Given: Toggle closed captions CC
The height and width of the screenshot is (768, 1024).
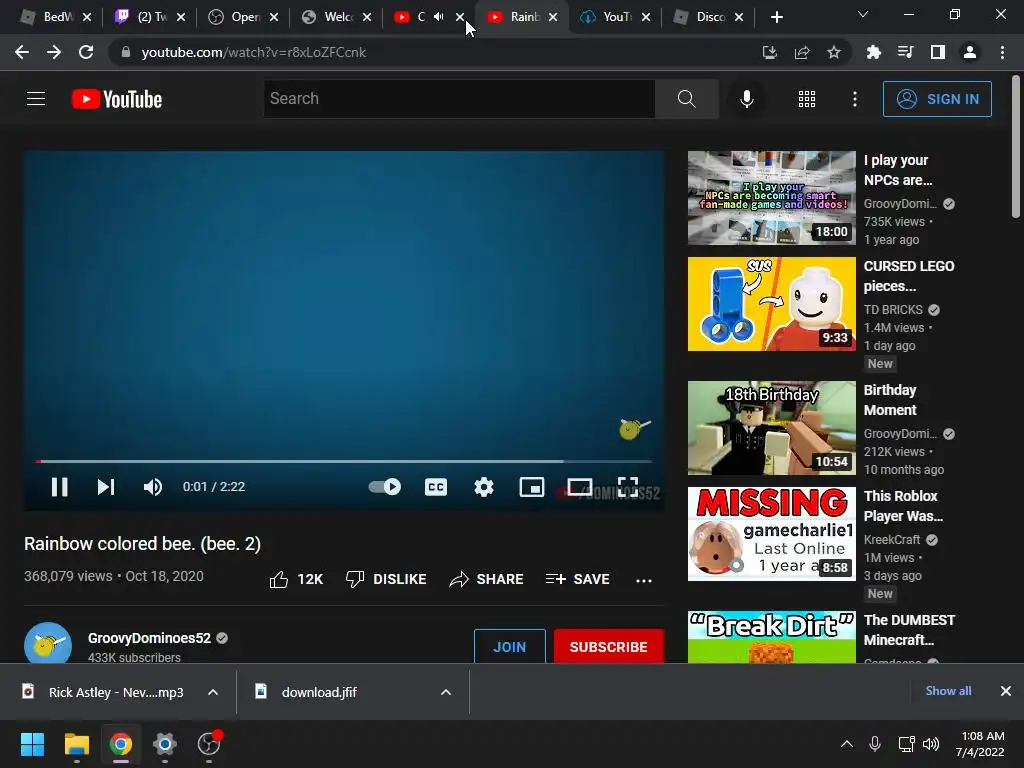Looking at the screenshot, I should point(436,487).
